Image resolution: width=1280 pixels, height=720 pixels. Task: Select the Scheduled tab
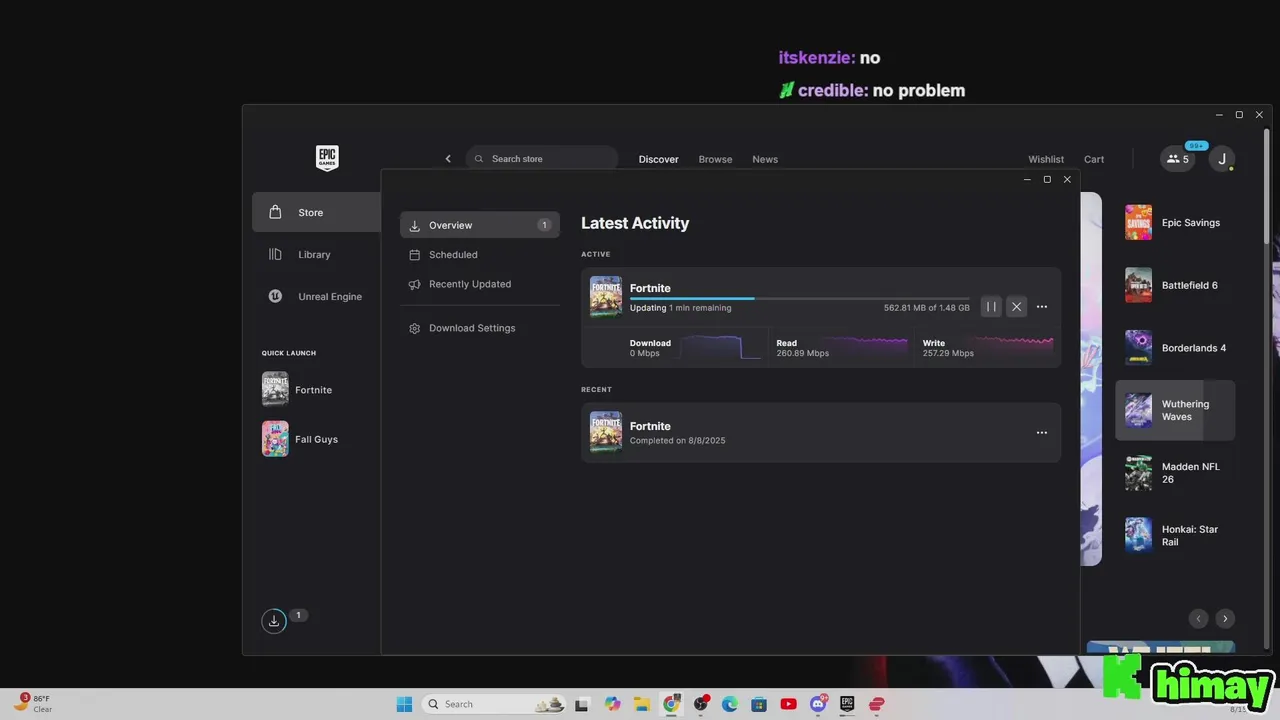pyautogui.click(x=480, y=254)
